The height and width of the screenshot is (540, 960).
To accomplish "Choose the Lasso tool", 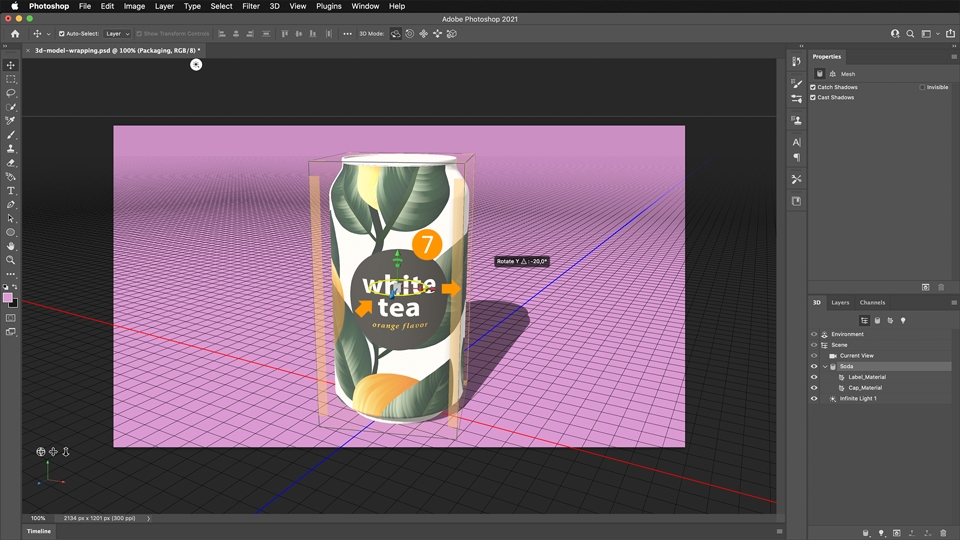I will tap(11, 93).
